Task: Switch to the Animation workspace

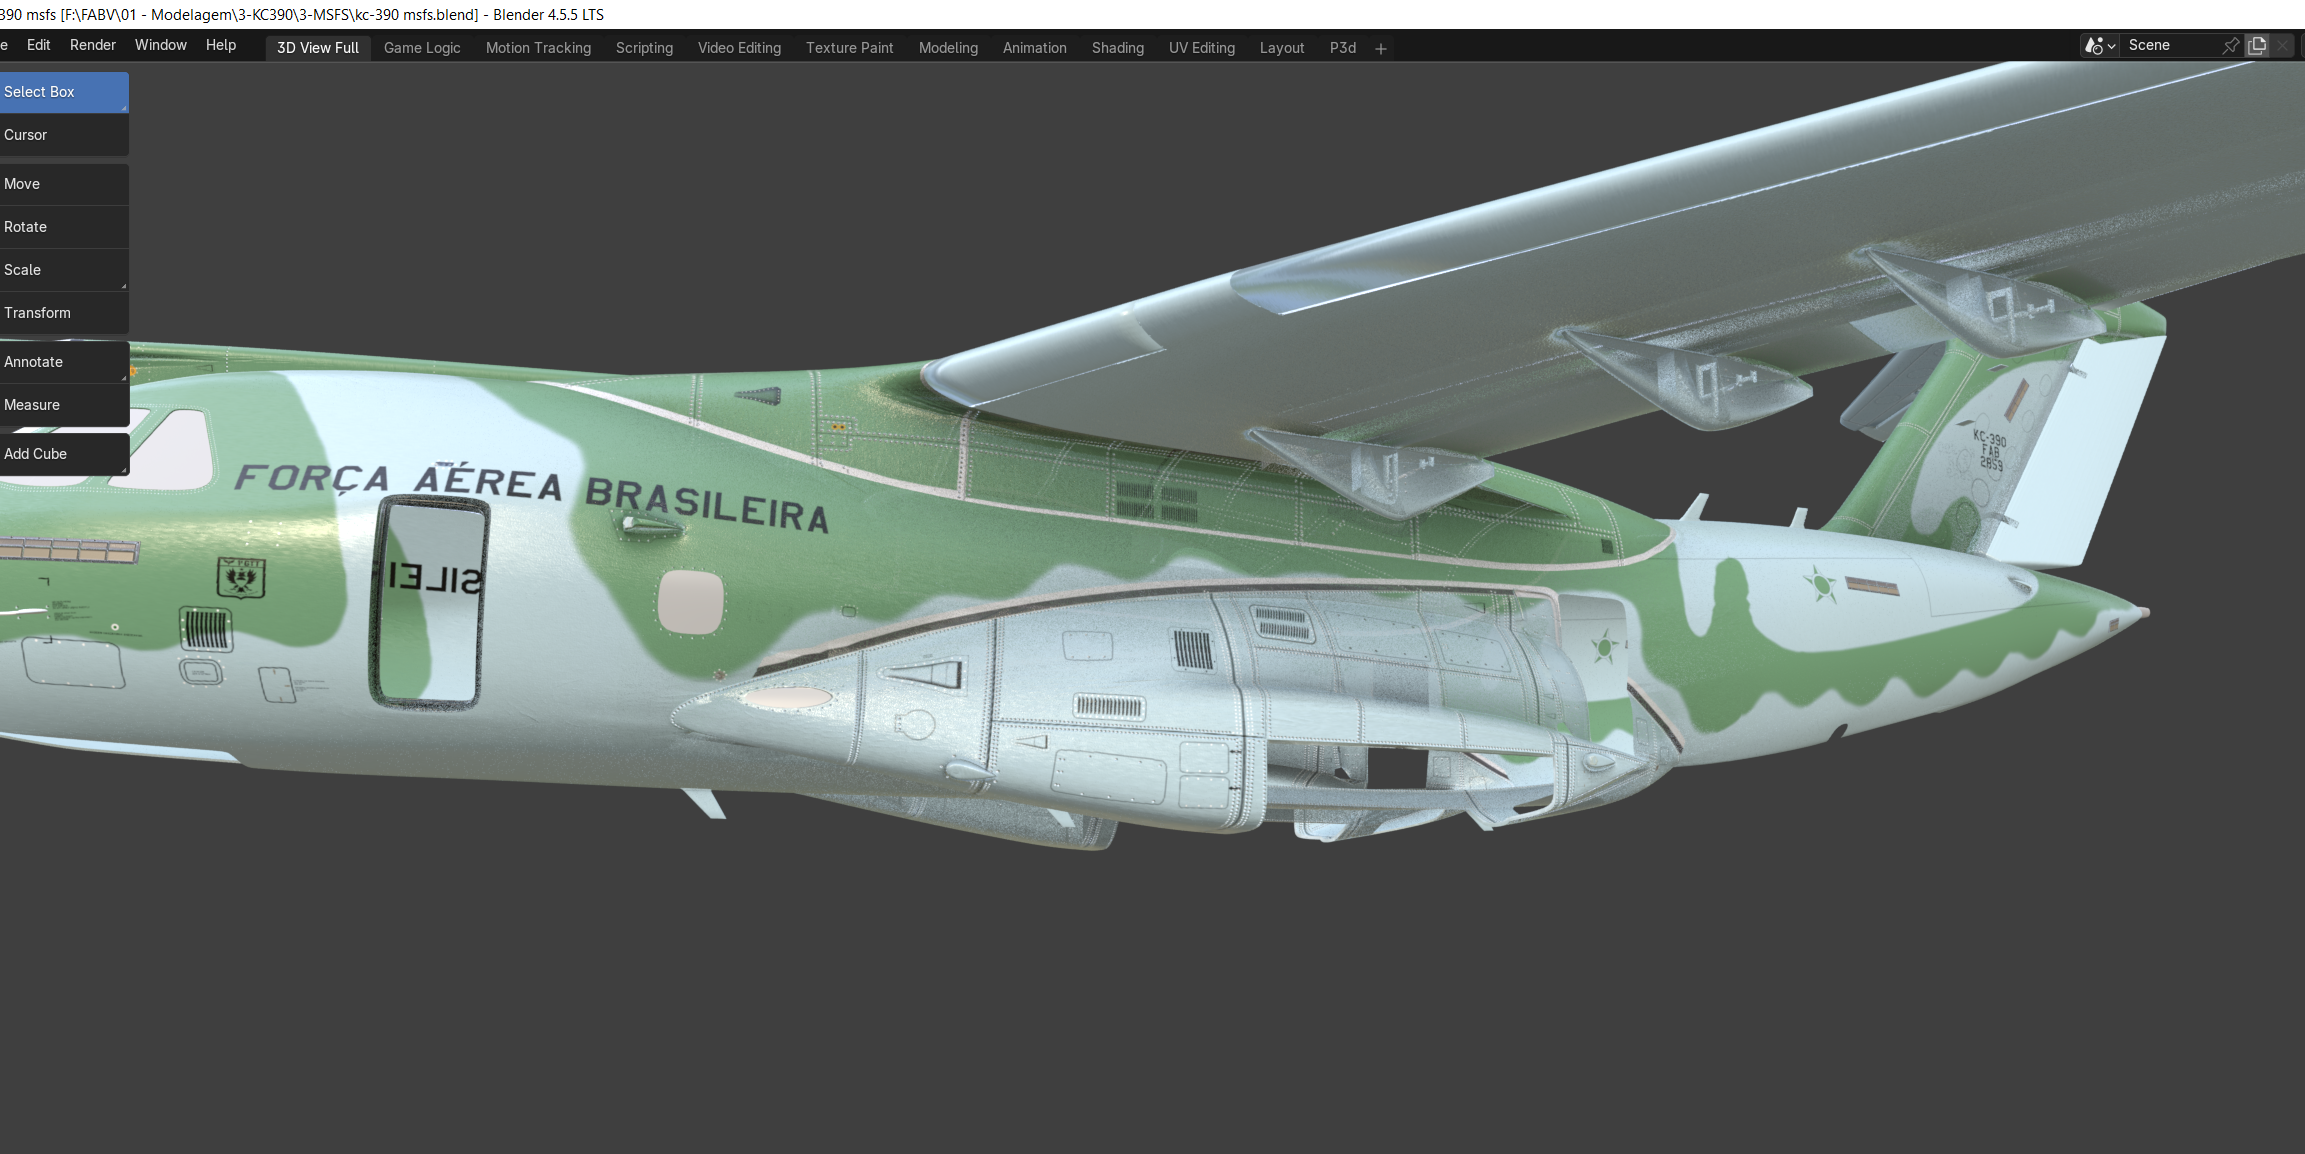Action: [x=1035, y=48]
